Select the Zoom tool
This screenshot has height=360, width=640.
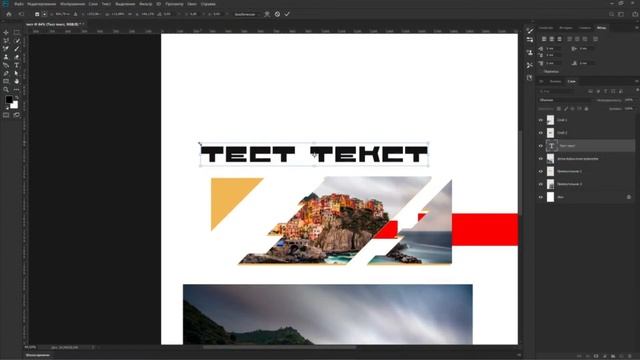pyautogui.click(x=6, y=89)
